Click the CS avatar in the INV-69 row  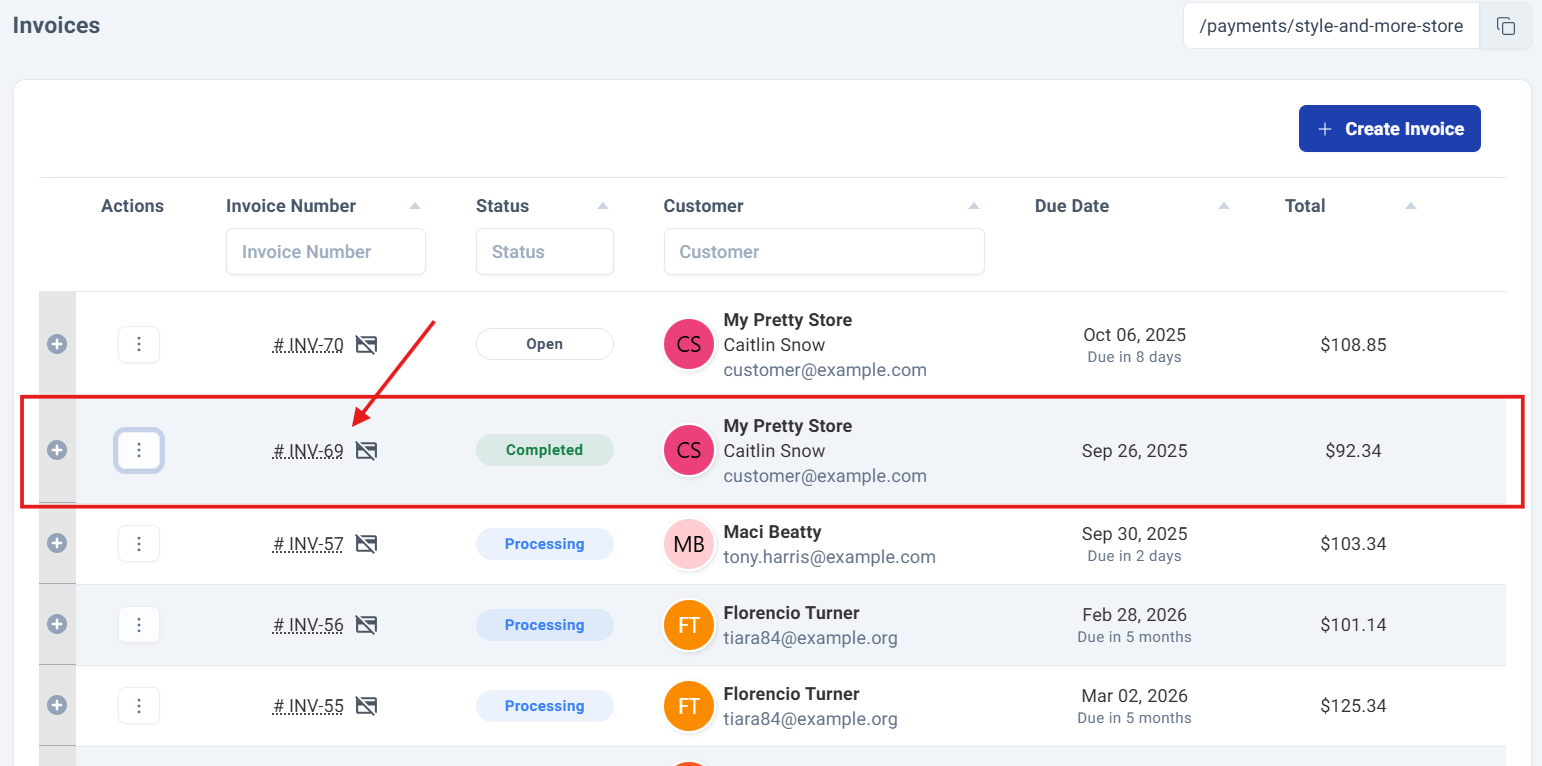click(689, 451)
